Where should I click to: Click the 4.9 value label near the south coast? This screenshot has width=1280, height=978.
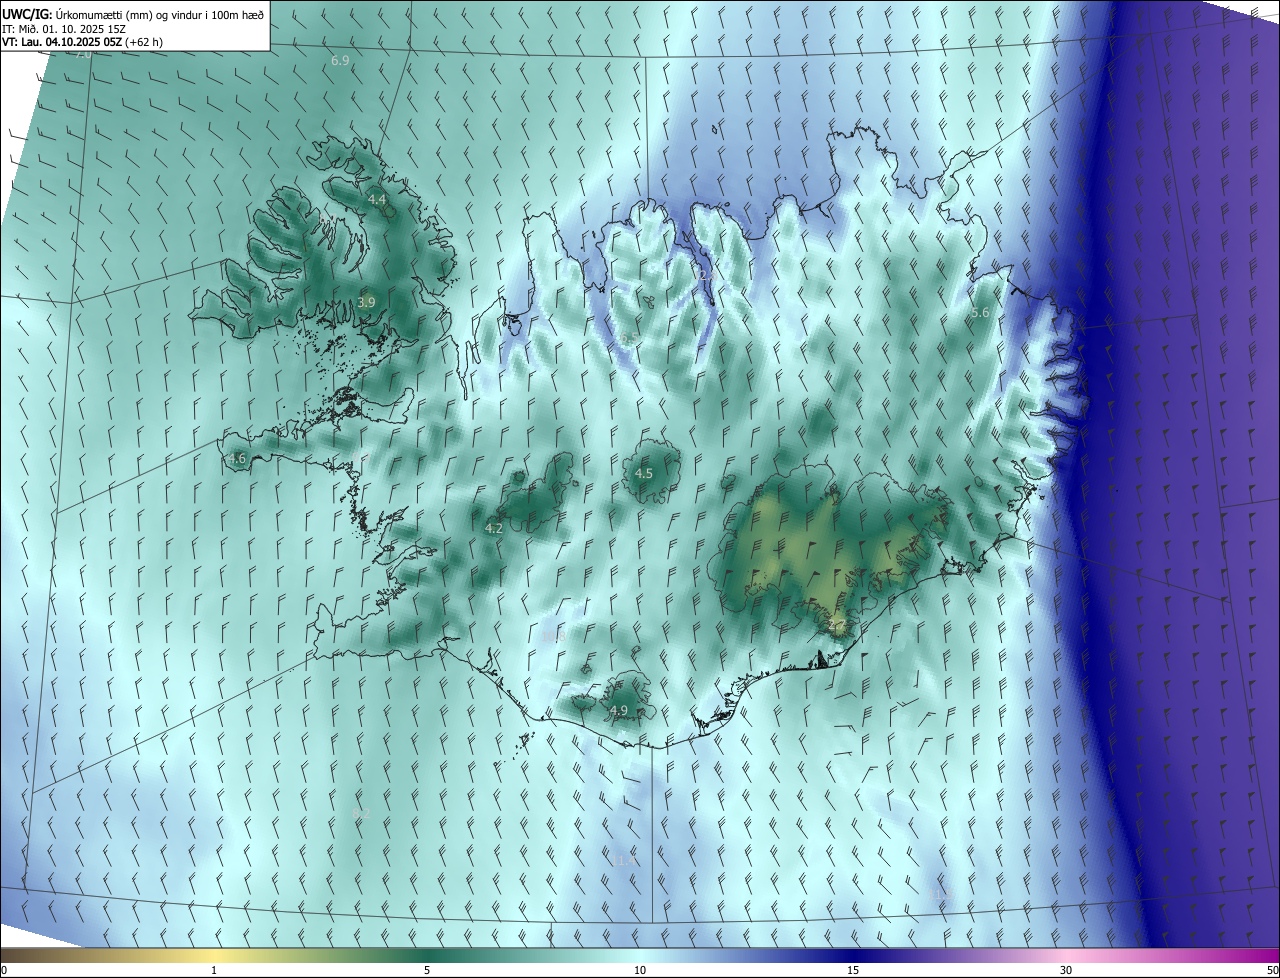619,711
